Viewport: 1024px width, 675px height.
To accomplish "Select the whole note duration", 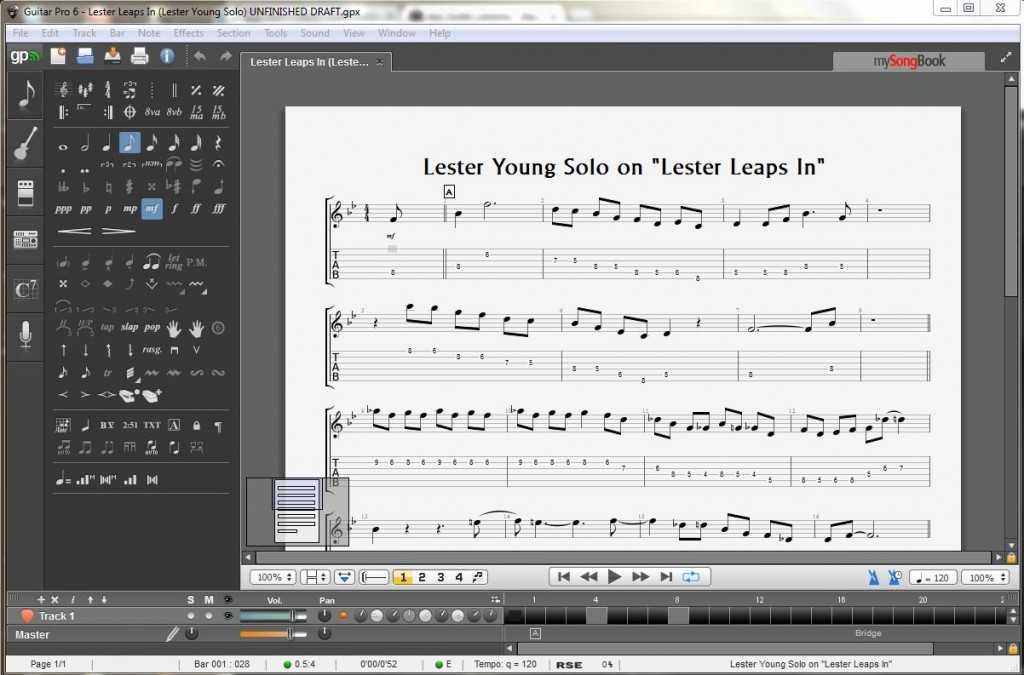I will pyautogui.click(x=63, y=147).
